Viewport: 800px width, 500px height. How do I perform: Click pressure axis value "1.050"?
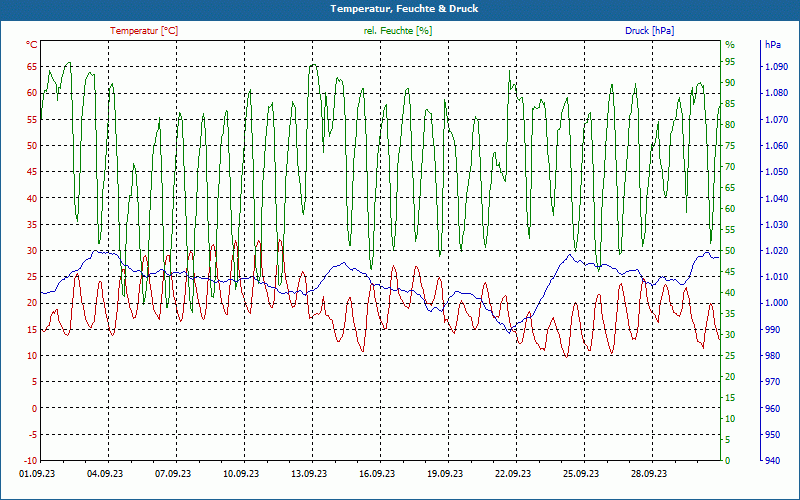click(777, 171)
